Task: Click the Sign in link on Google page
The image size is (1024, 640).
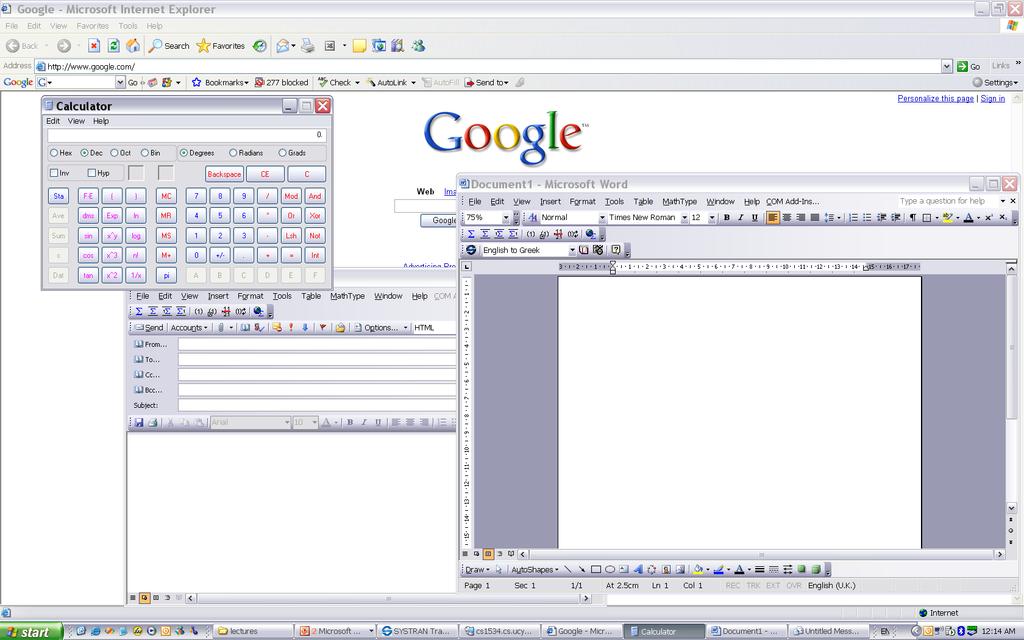Action: 993,99
